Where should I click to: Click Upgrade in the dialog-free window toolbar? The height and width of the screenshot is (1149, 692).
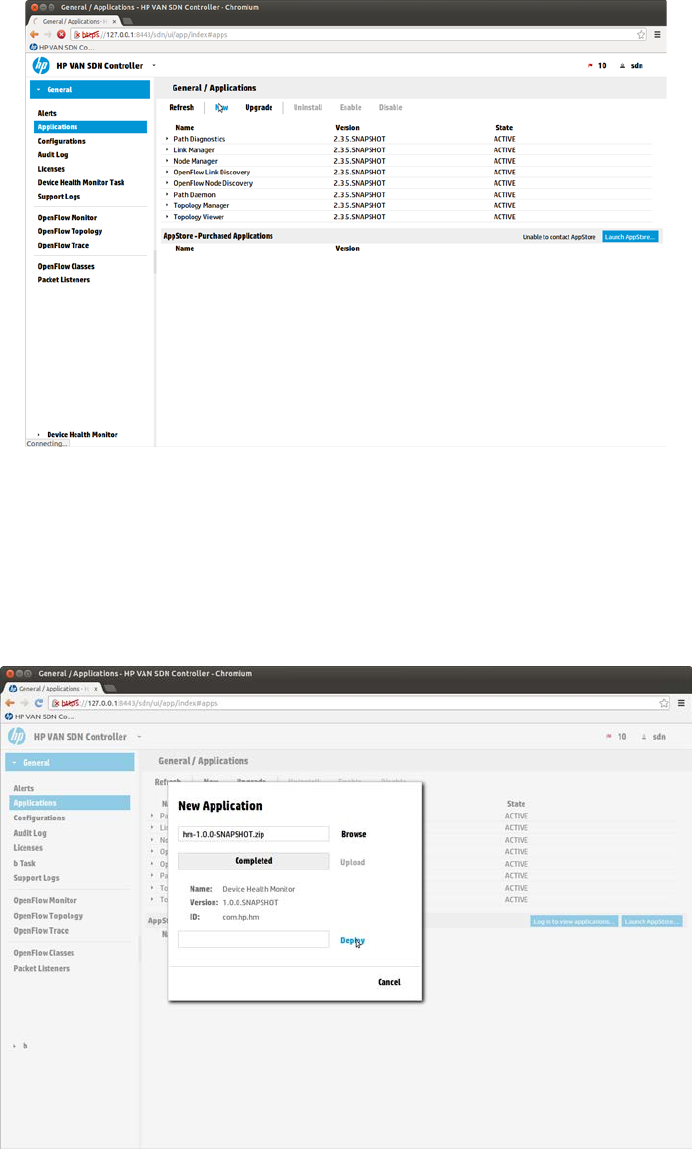[x=259, y=107]
